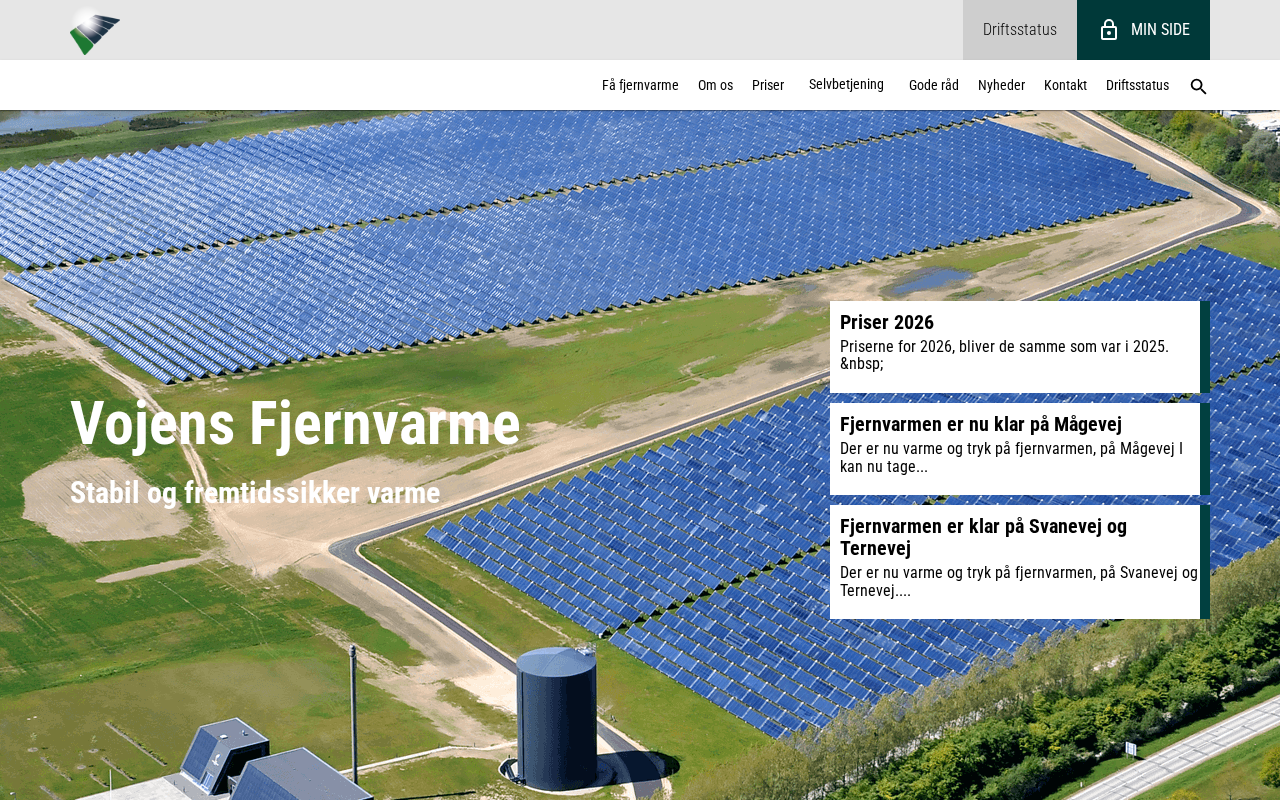
Task: Open the Få fjernvarme menu
Action: click(640, 85)
